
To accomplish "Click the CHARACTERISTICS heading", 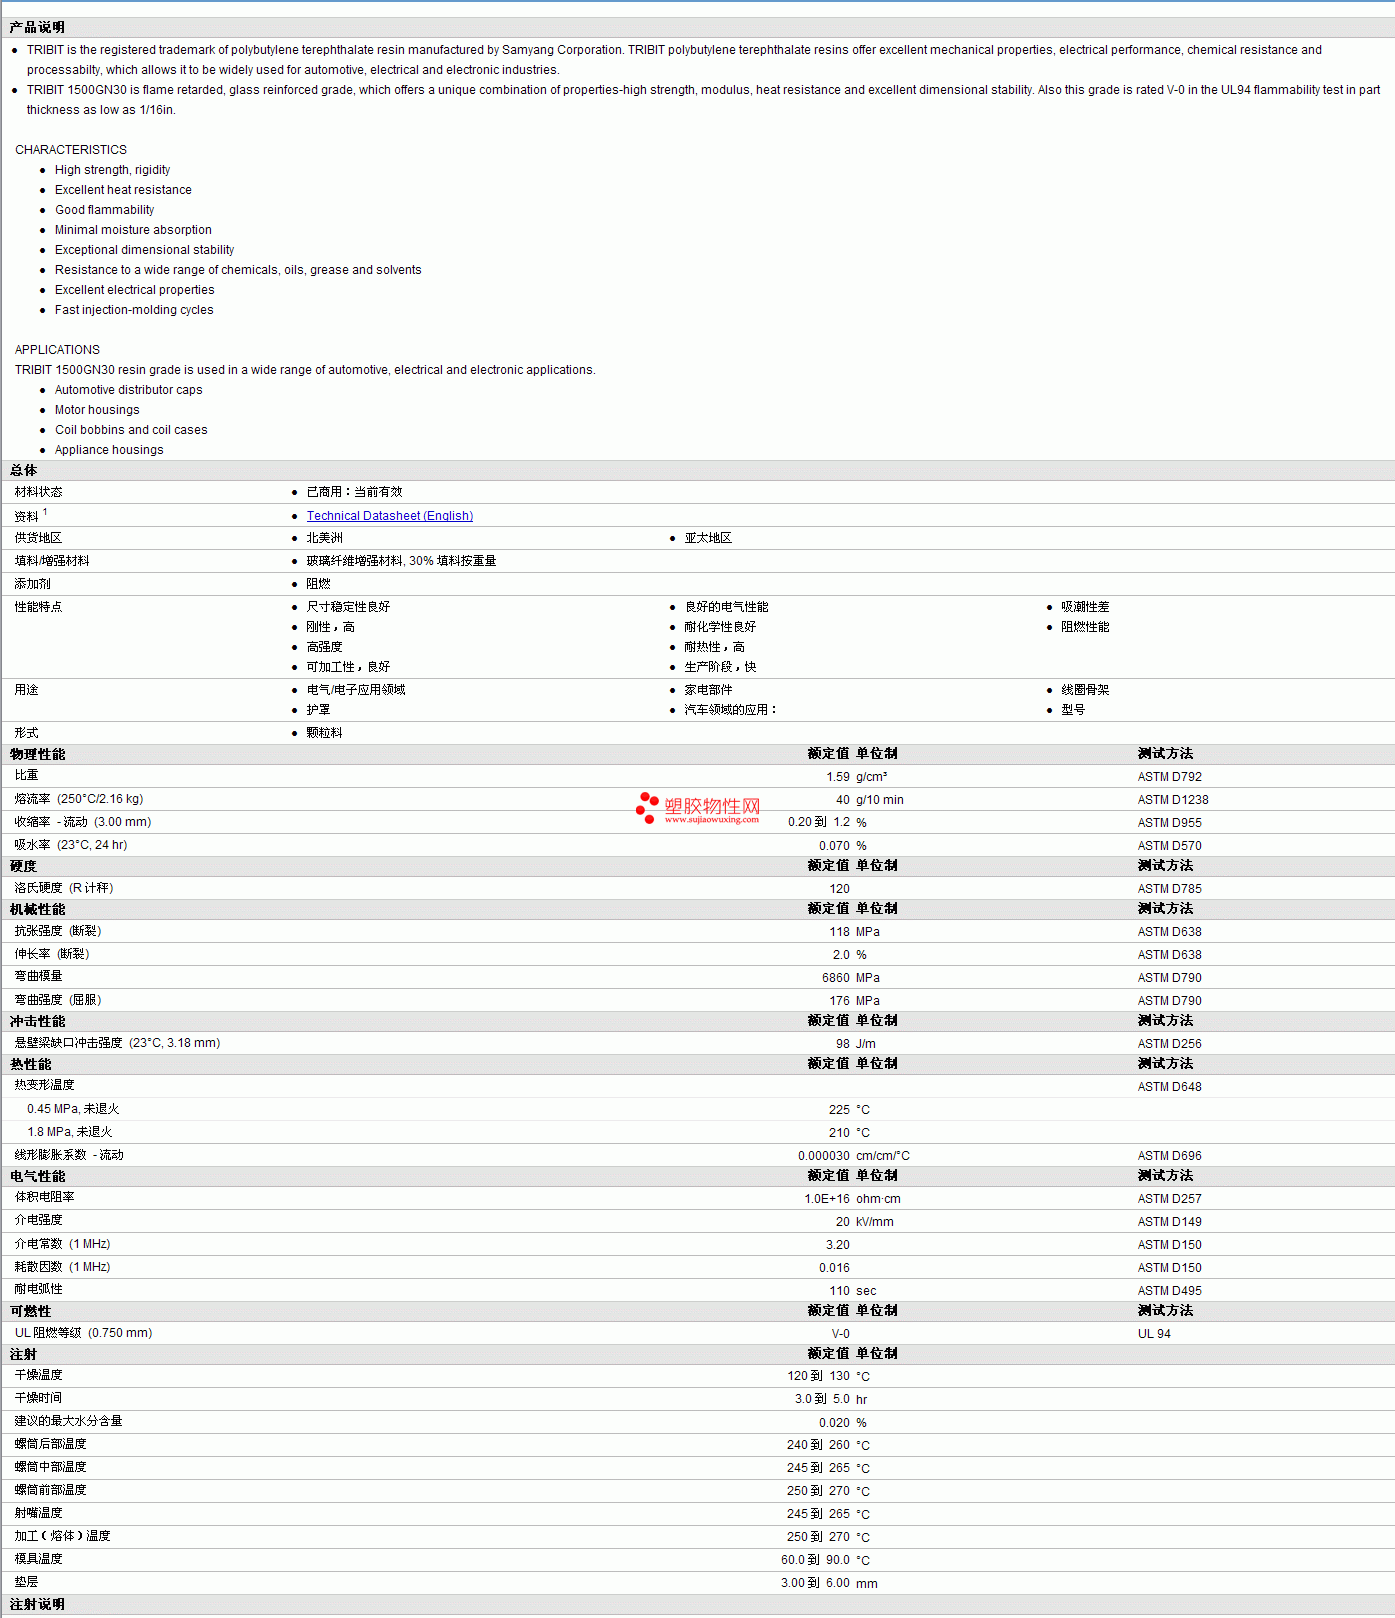I will (x=71, y=150).
